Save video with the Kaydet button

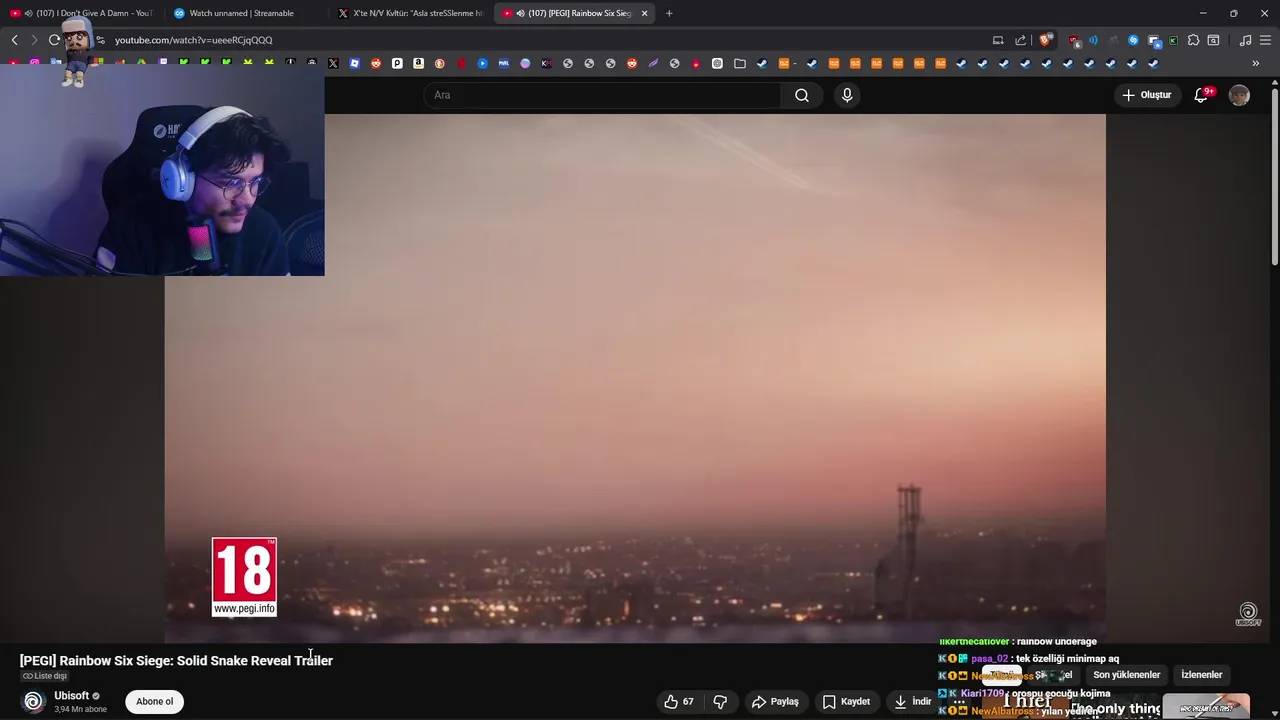(846, 701)
